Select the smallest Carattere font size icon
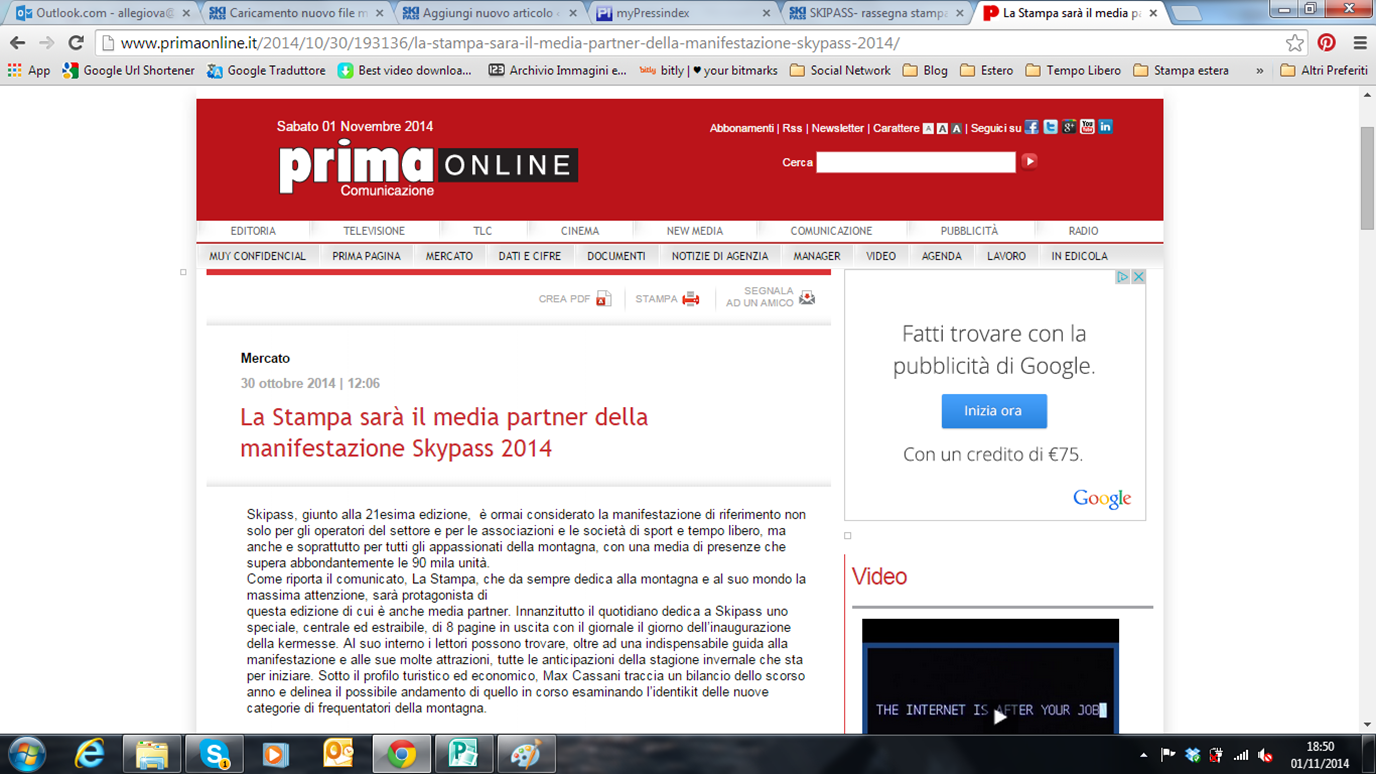This screenshot has width=1376, height=774. (928, 129)
